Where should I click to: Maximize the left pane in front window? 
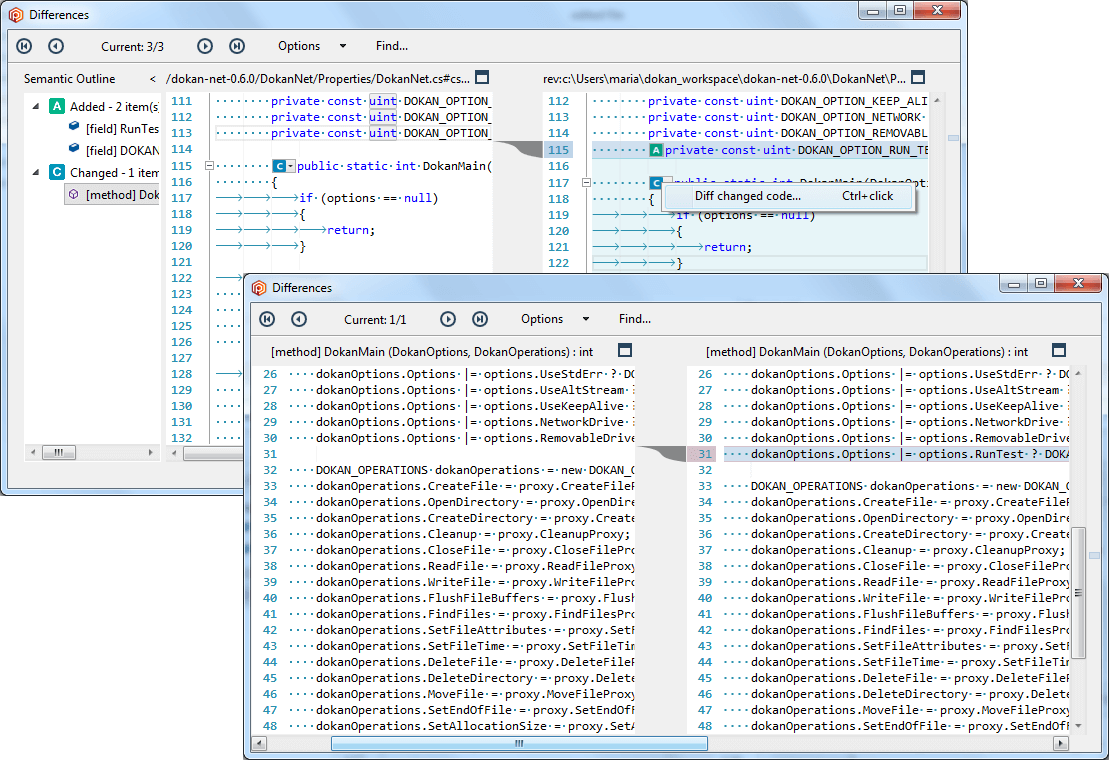pos(625,350)
